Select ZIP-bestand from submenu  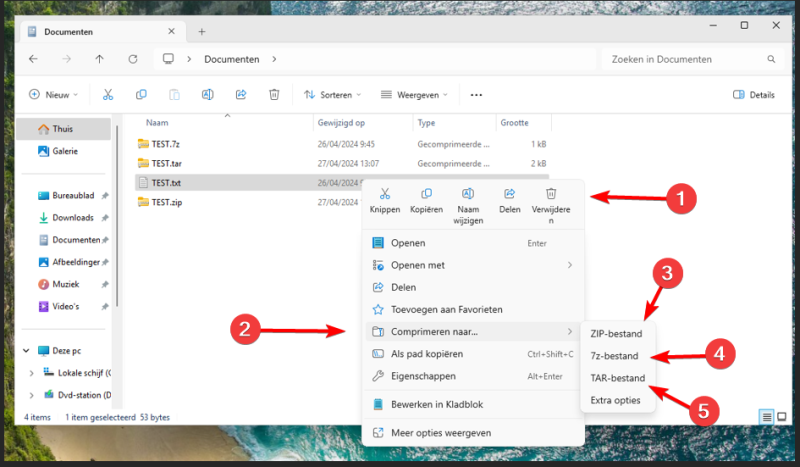pos(616,333)
